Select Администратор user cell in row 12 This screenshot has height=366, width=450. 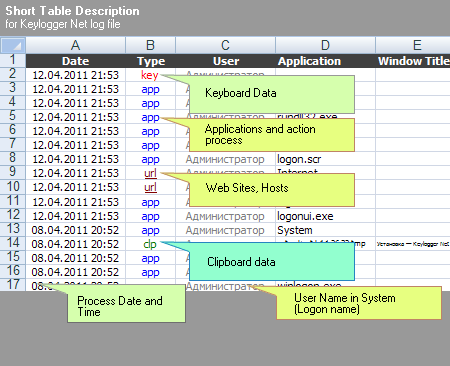pyautogui.click(x=226, y=216)
